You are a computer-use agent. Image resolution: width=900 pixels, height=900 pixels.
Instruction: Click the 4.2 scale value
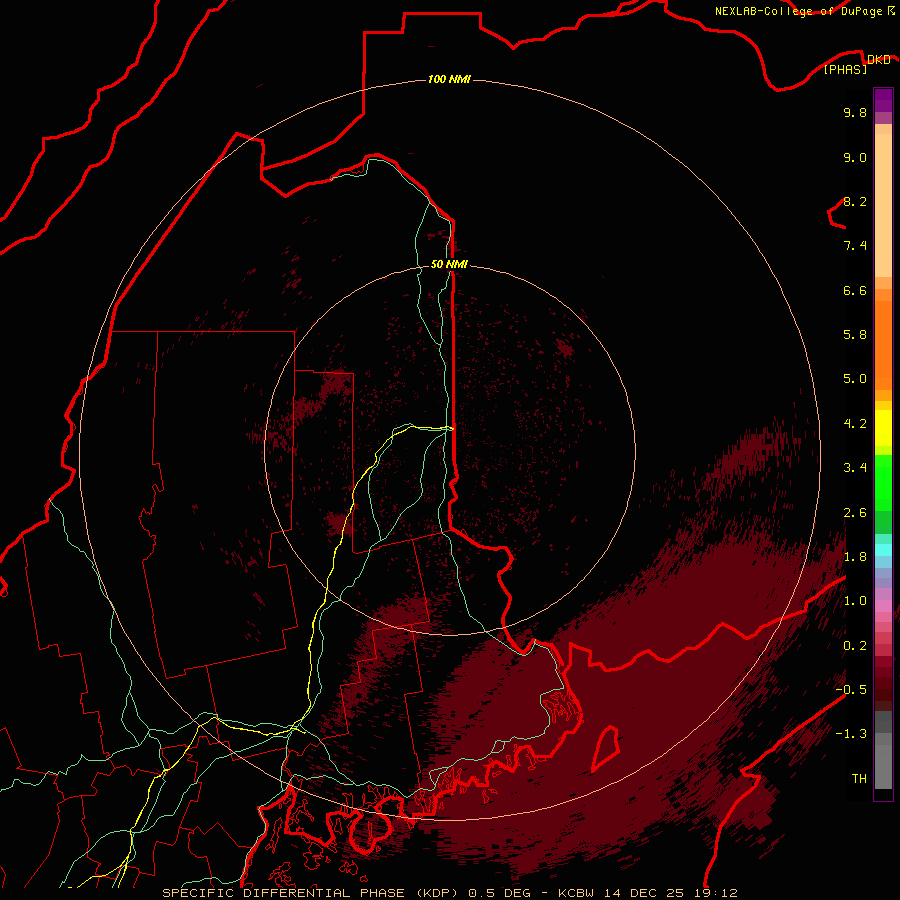[x=855, y=424]
